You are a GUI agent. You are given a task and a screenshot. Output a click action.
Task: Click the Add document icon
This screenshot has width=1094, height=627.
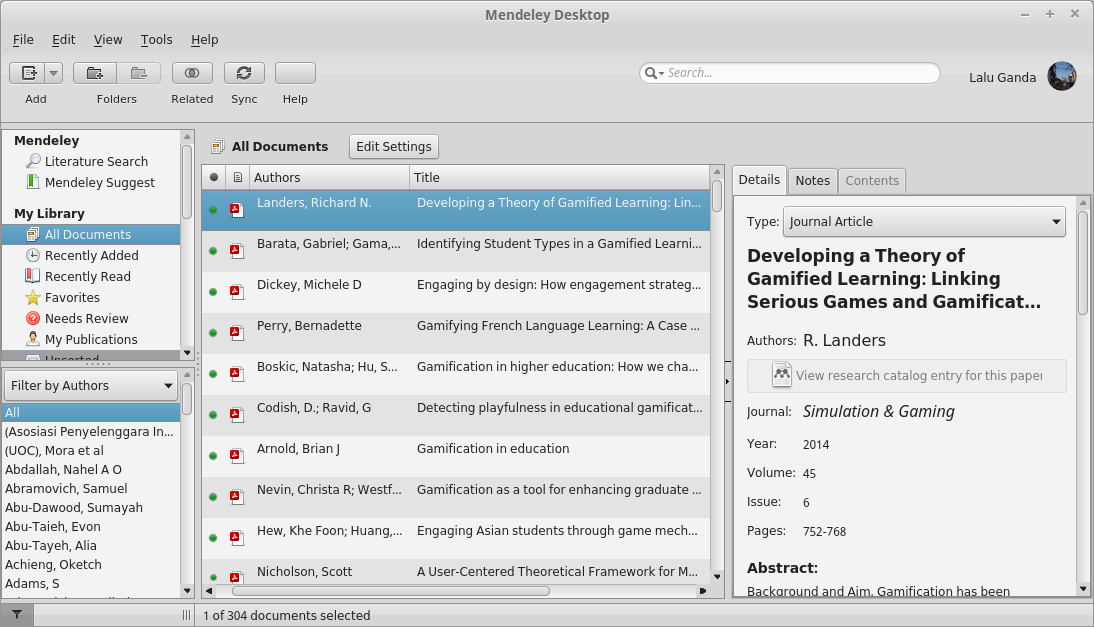click(x=29, y=72)
